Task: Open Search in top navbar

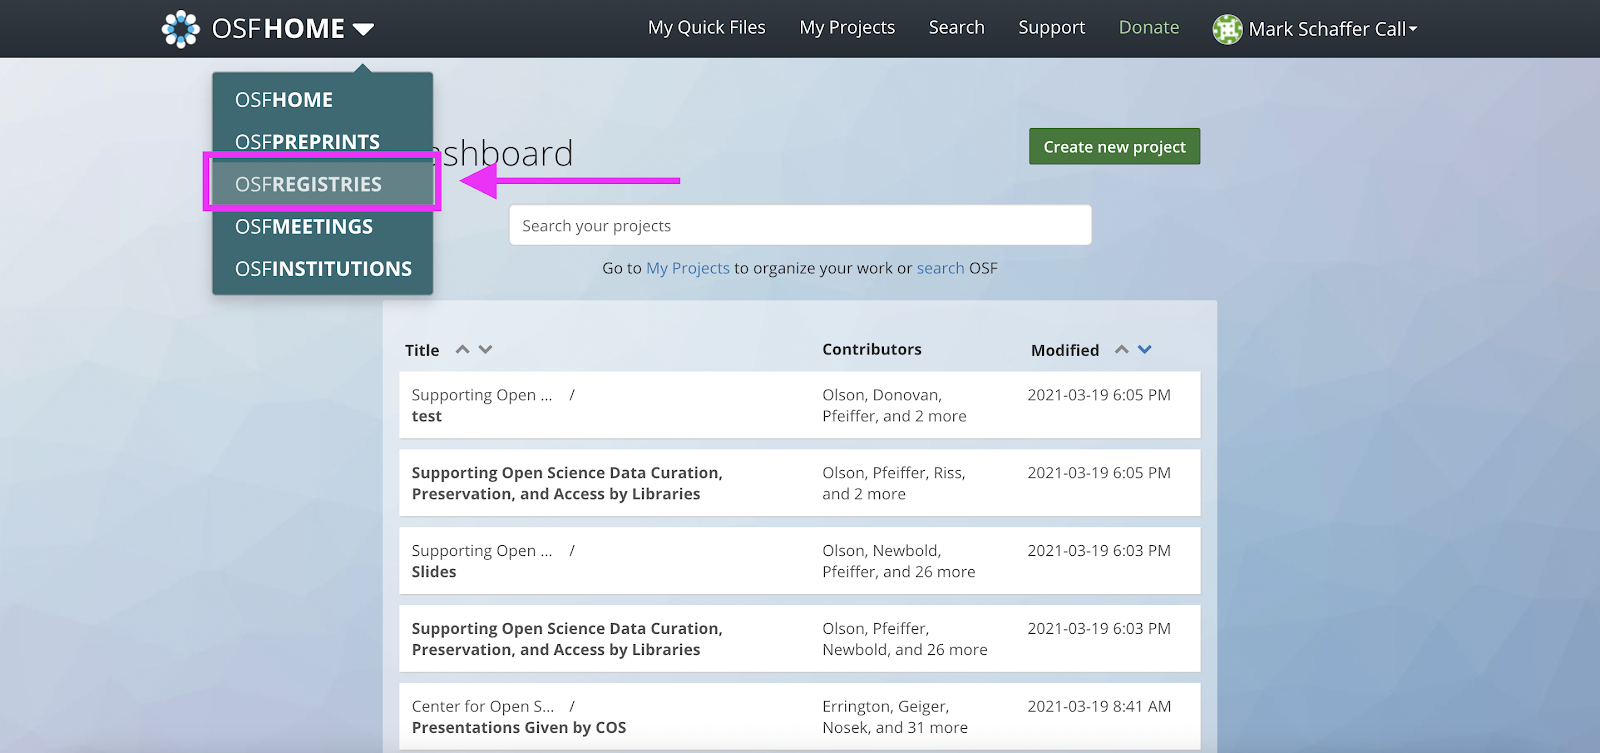Action: click(957, 28)
